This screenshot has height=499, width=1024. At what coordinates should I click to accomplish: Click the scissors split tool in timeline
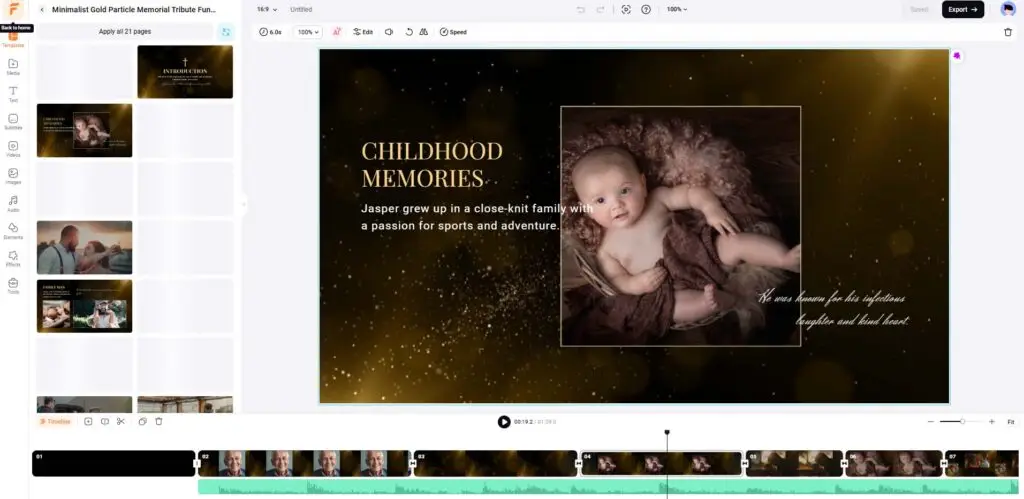pos(120,422)
